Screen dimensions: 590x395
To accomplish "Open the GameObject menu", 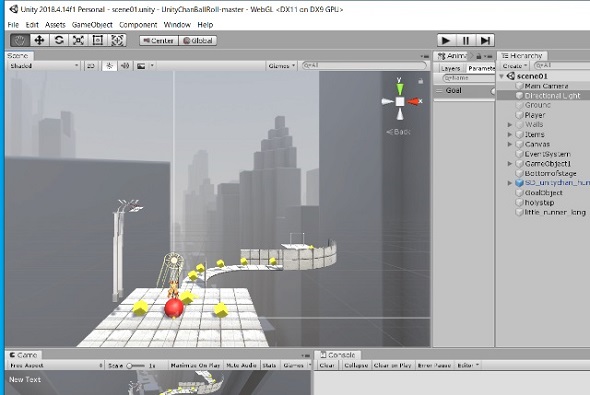I will (92, 25).
